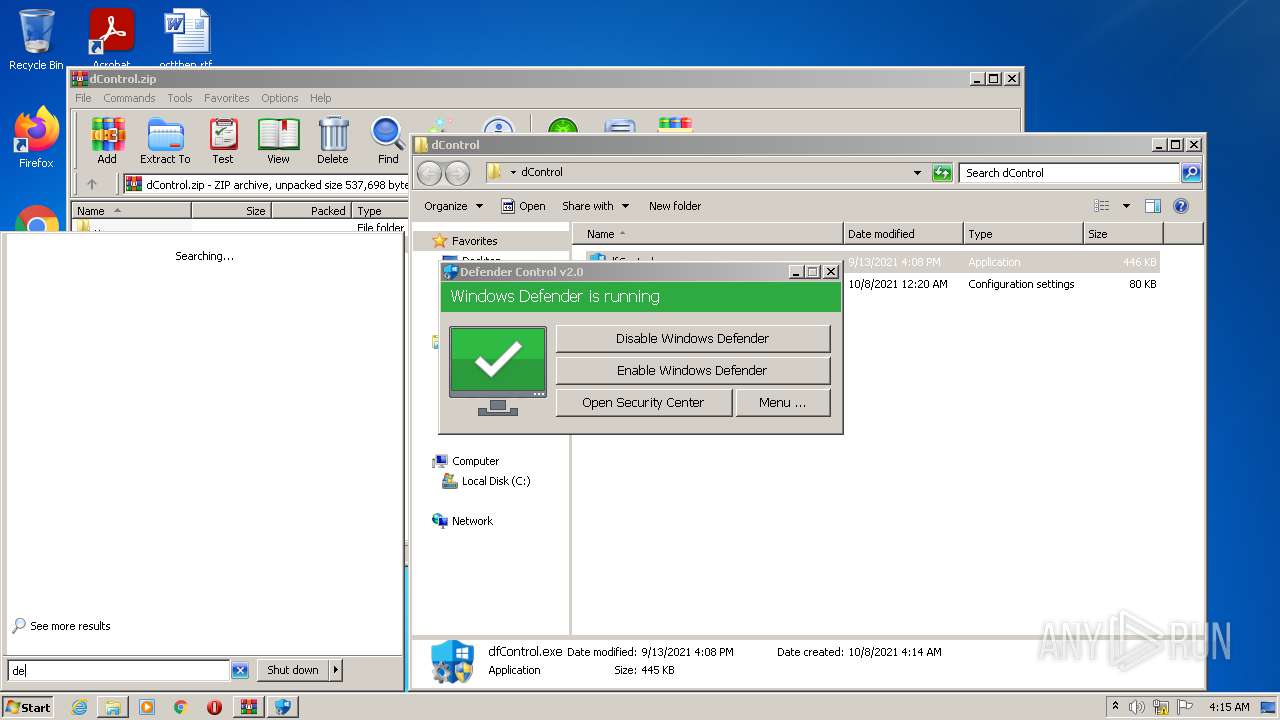Click the Find magnifier icon in WinRAR
The image size is (1280, 720).
(x=388, y=141)
